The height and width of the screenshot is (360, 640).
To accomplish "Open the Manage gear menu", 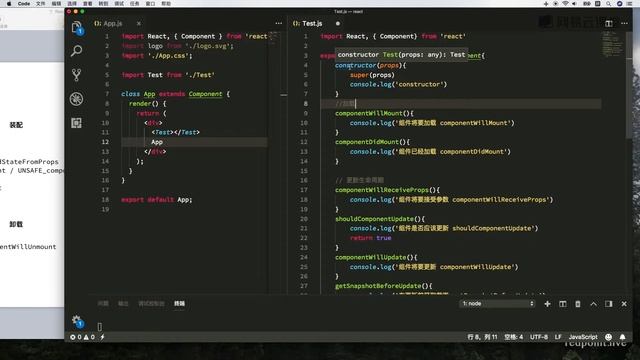I will (77, 321).
